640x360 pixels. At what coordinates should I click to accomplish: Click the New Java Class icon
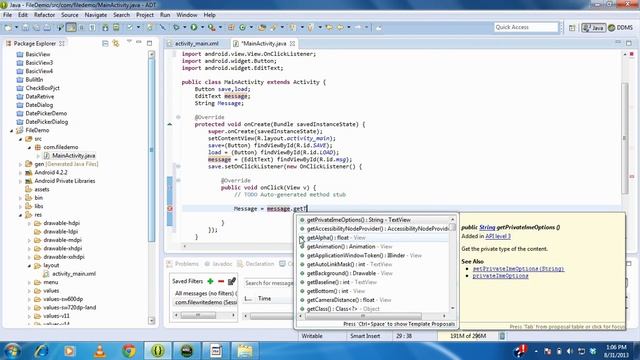242,27
